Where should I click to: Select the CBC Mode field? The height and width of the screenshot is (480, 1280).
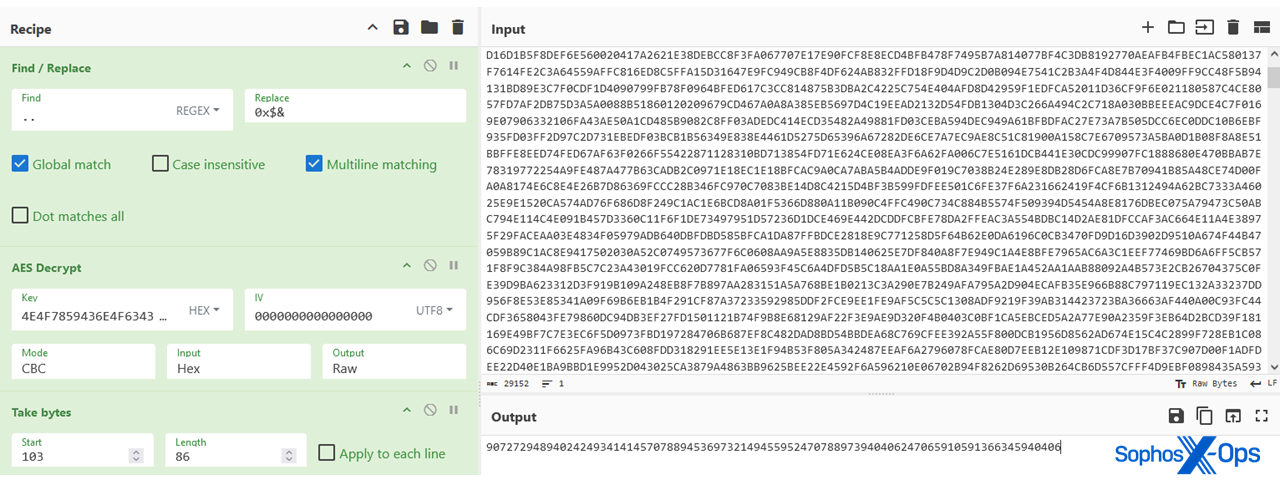pyautogui.click(x=83, y=361)
